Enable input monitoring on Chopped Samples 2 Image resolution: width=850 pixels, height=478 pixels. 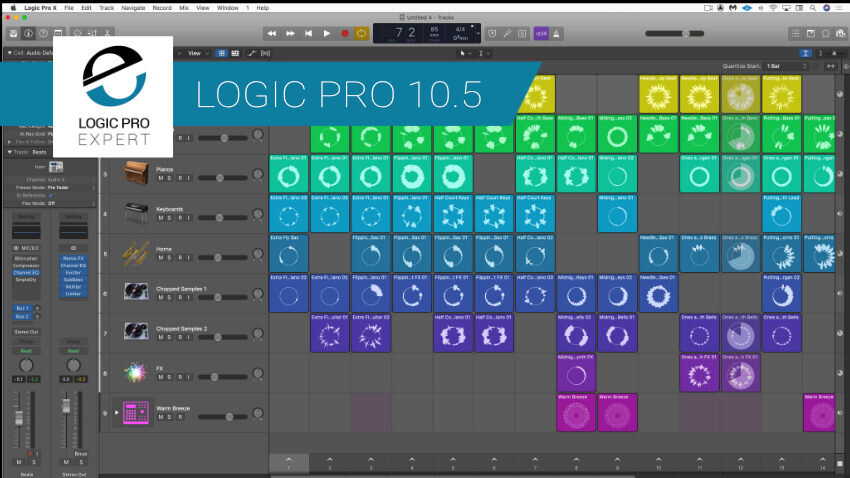pos(189,337)
